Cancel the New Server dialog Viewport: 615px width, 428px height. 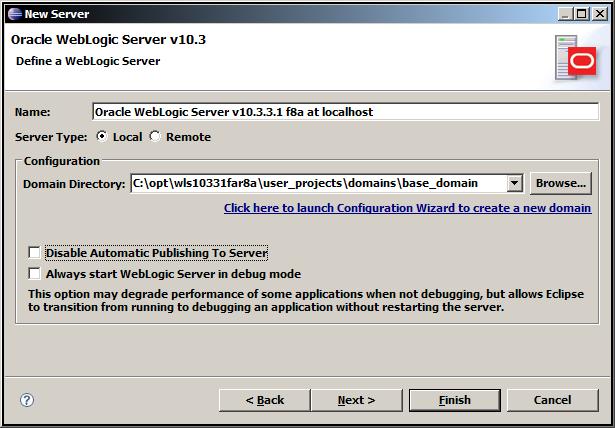tap(552, 400)
